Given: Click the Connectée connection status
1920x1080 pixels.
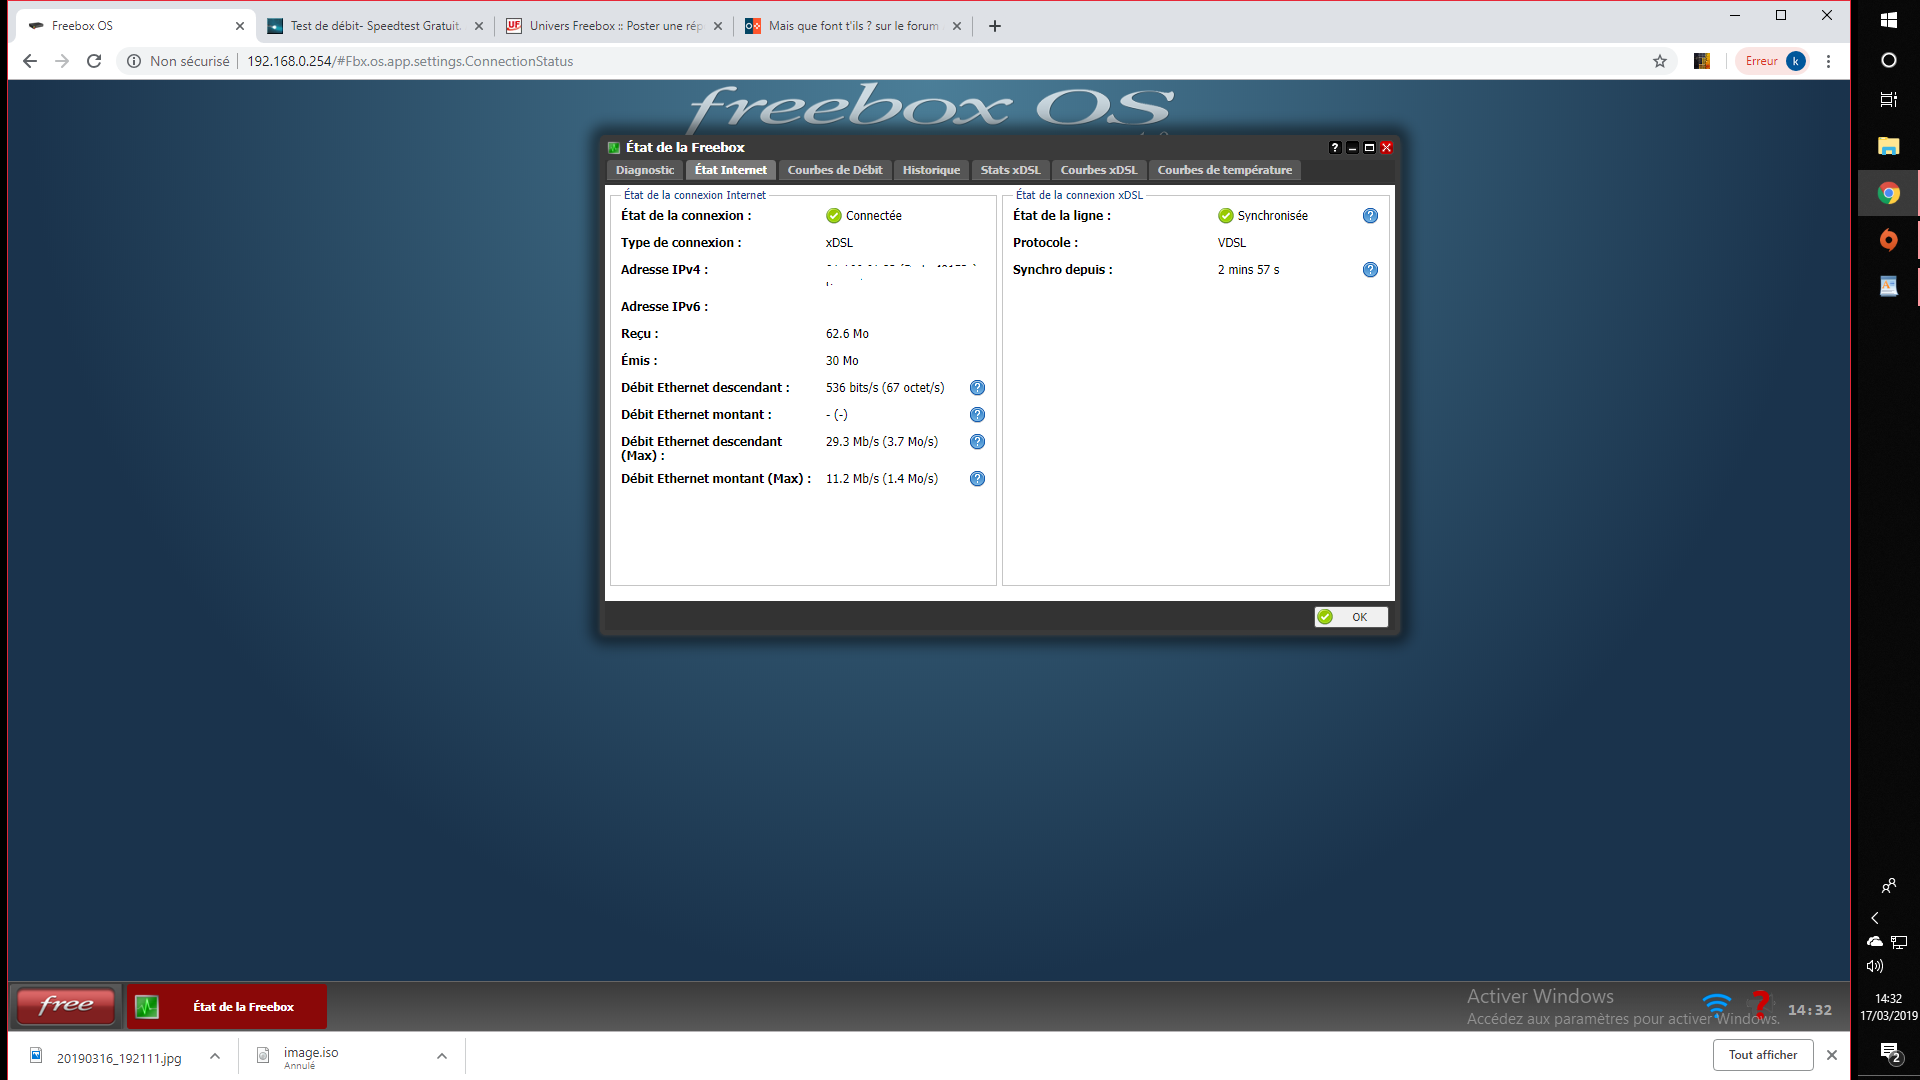Looking at the screenshot, I should (864, 216).
